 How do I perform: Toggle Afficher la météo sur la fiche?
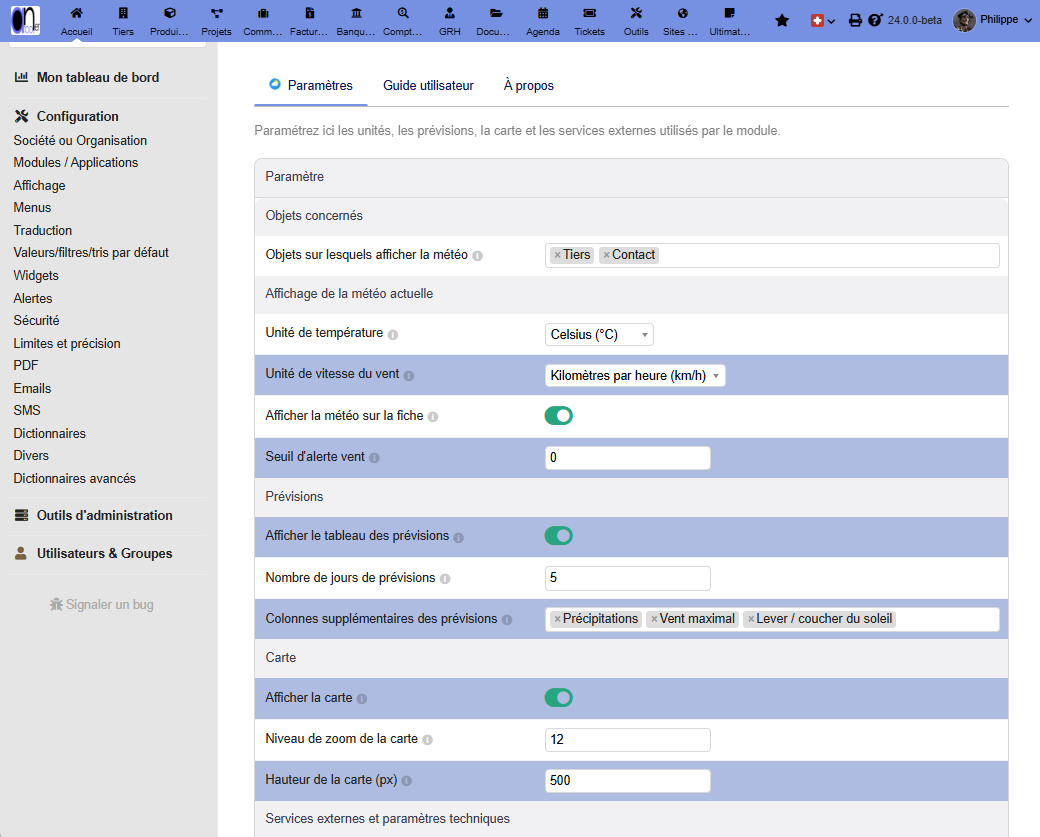tap(558, 416)
